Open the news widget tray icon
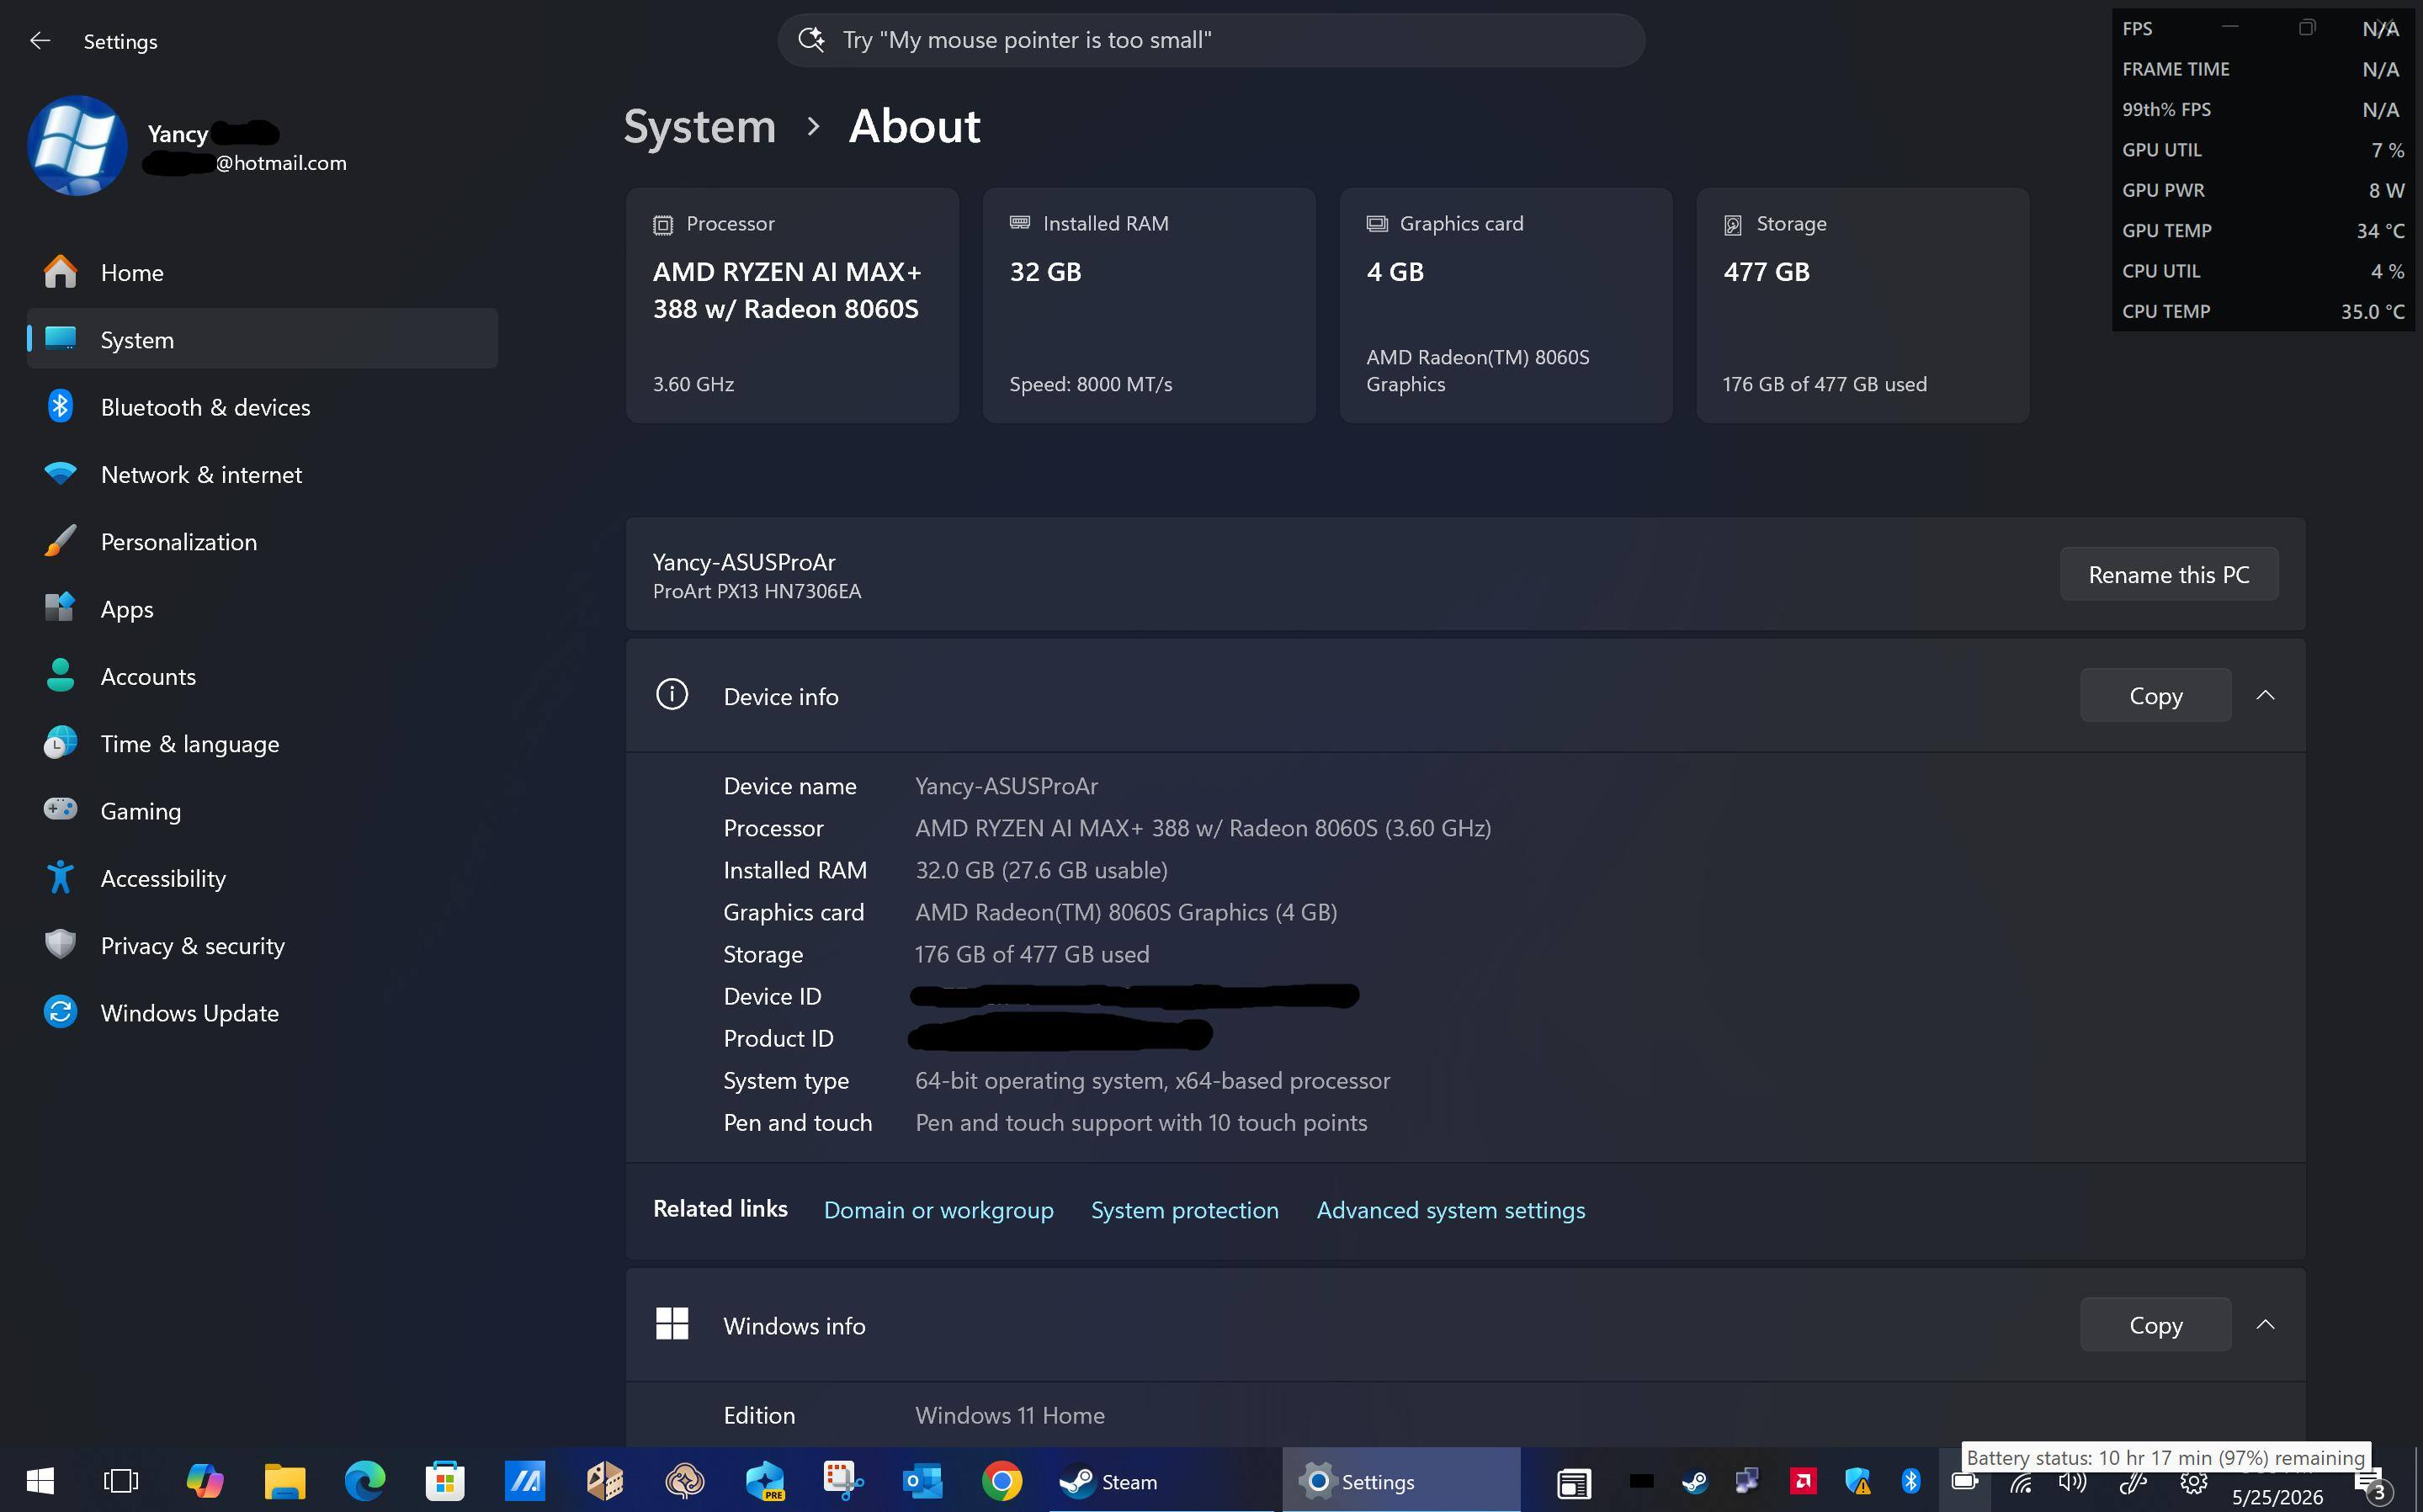 click(x=1573, y=1483)
